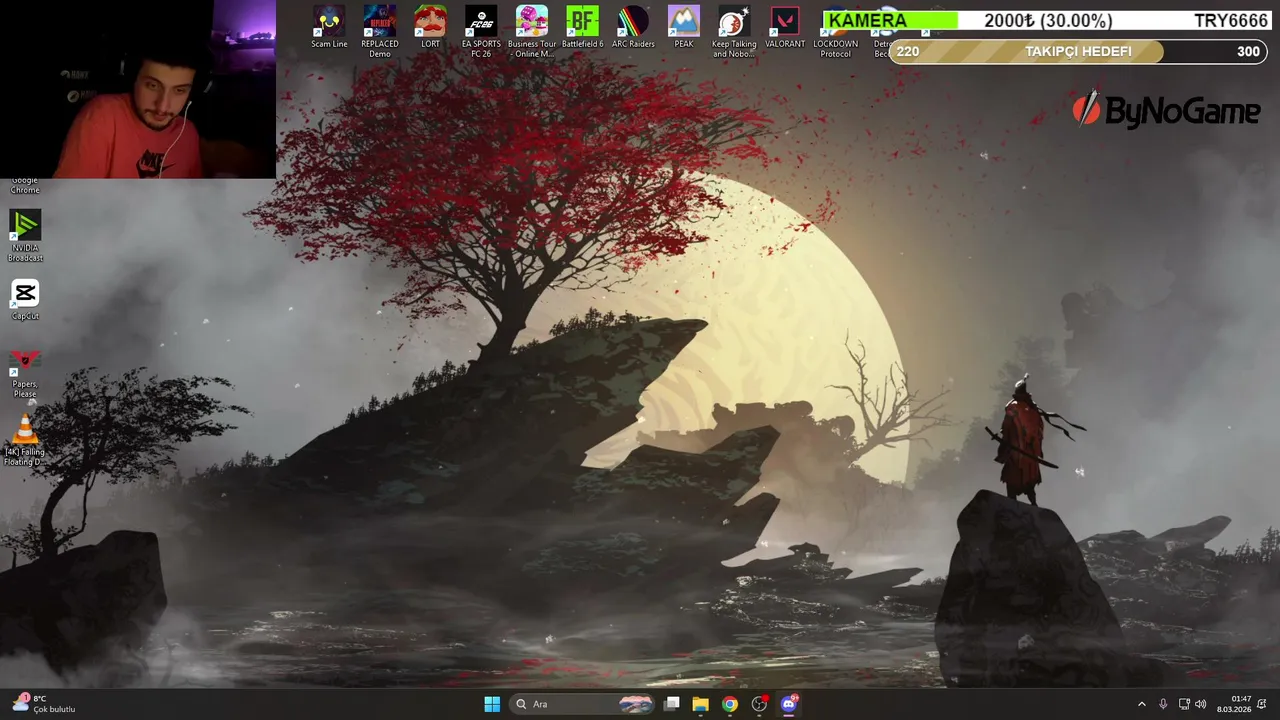Select the NVIDIA Broadcast desktop icon
Screen dimensions: 1280x720
tap(25, 236)
